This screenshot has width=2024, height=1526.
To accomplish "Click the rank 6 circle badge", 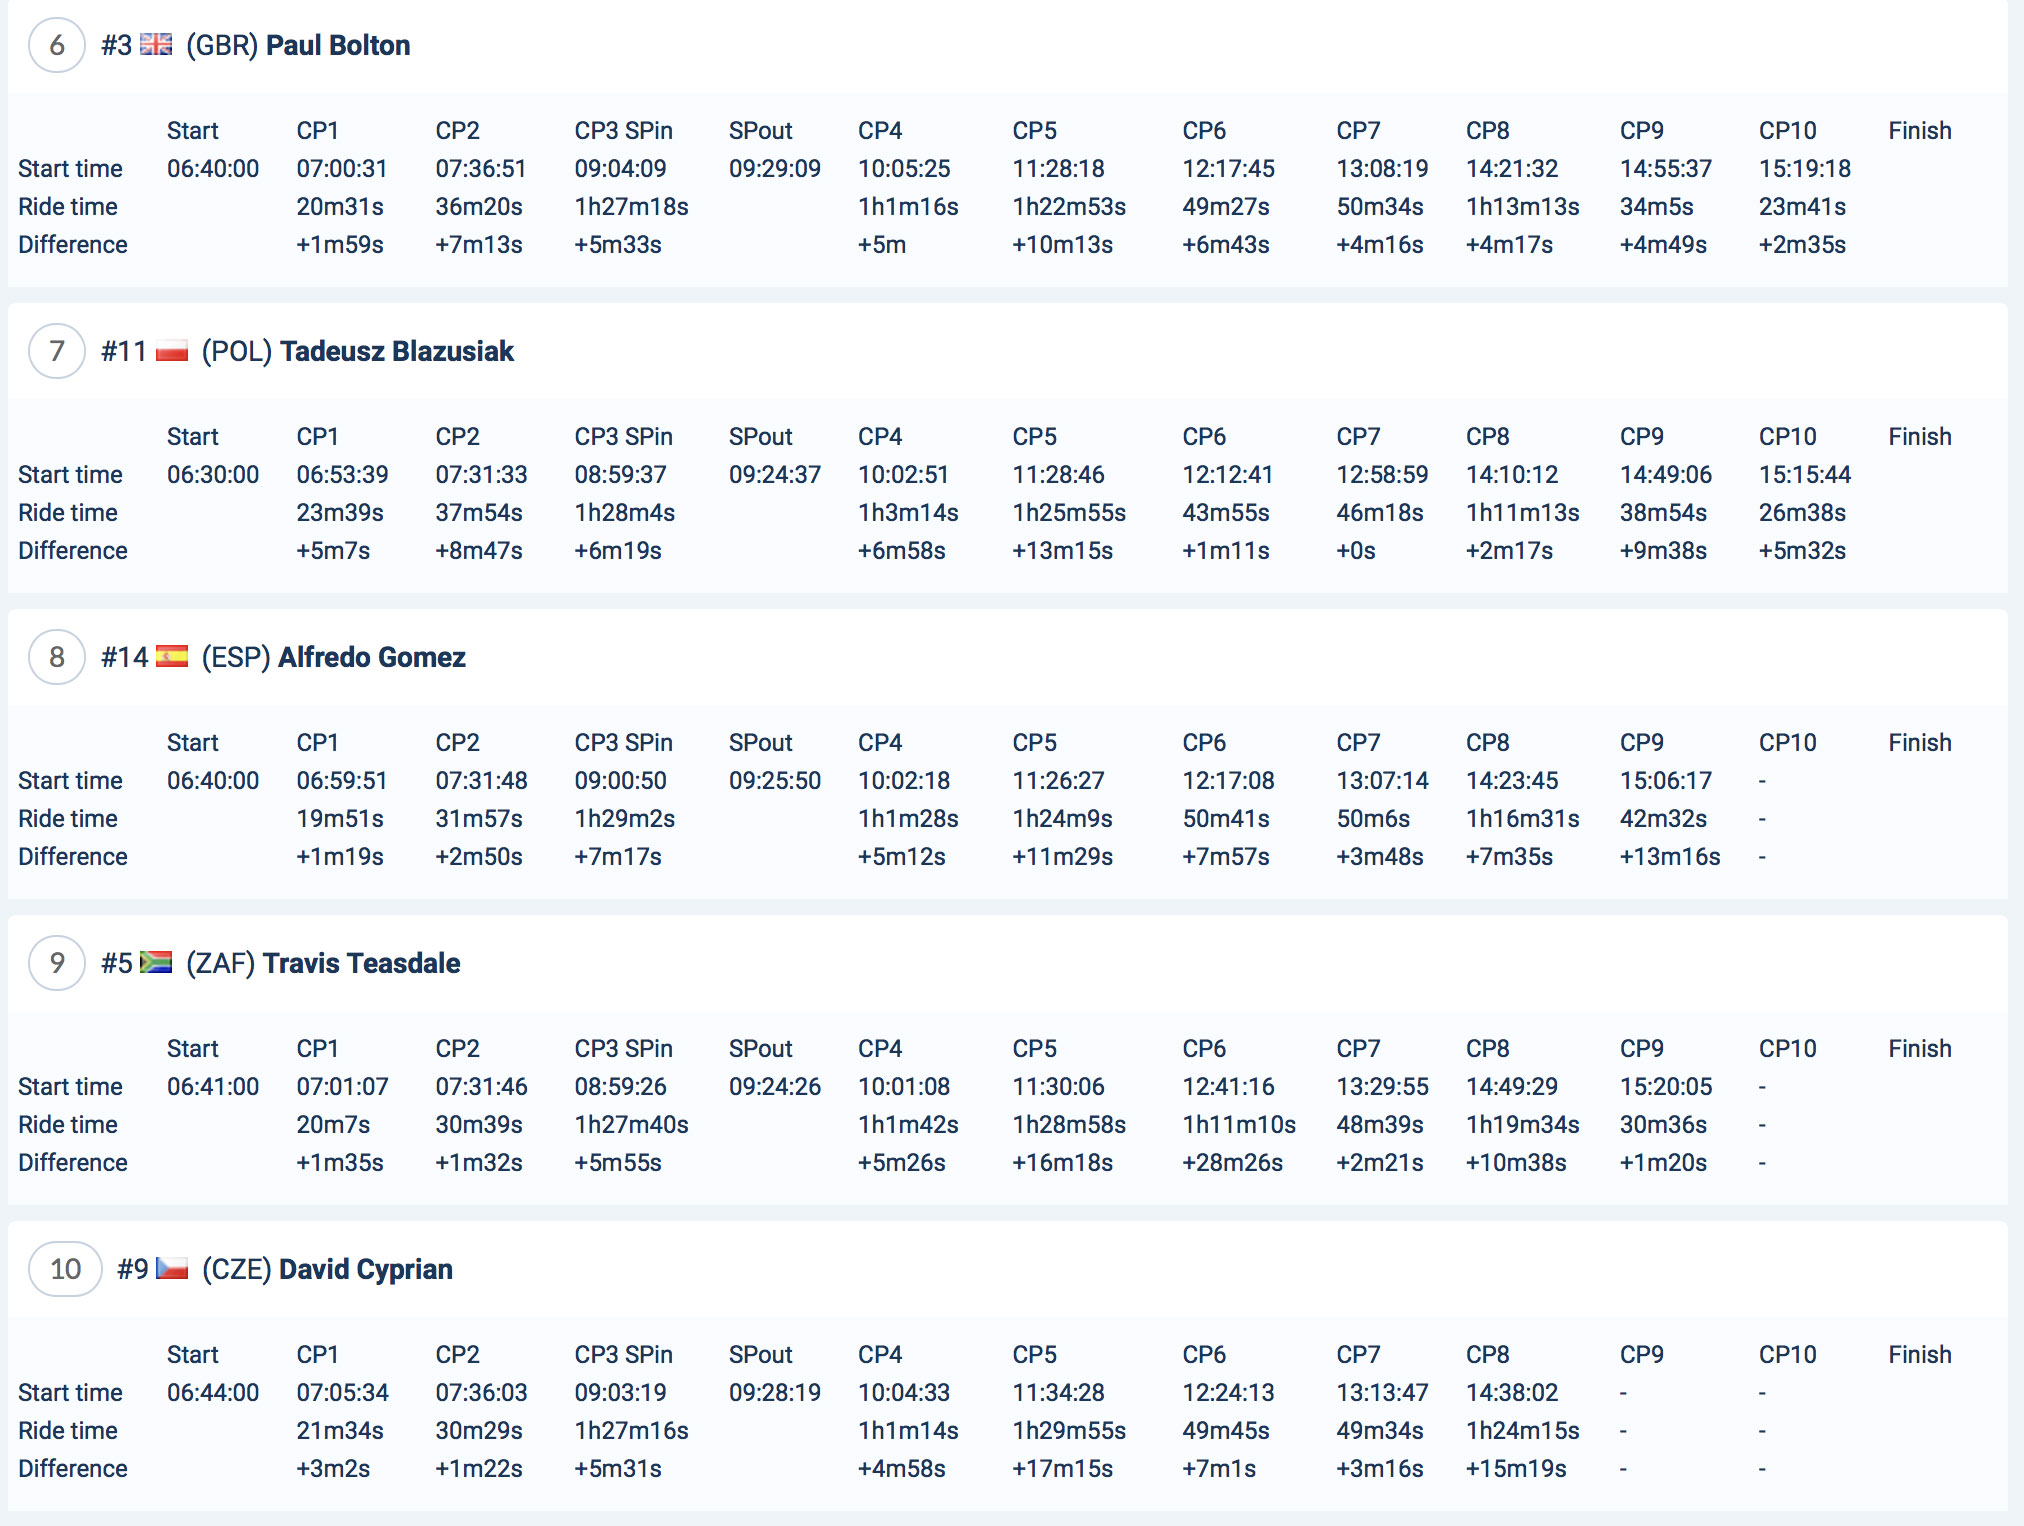I will point(57,45).
